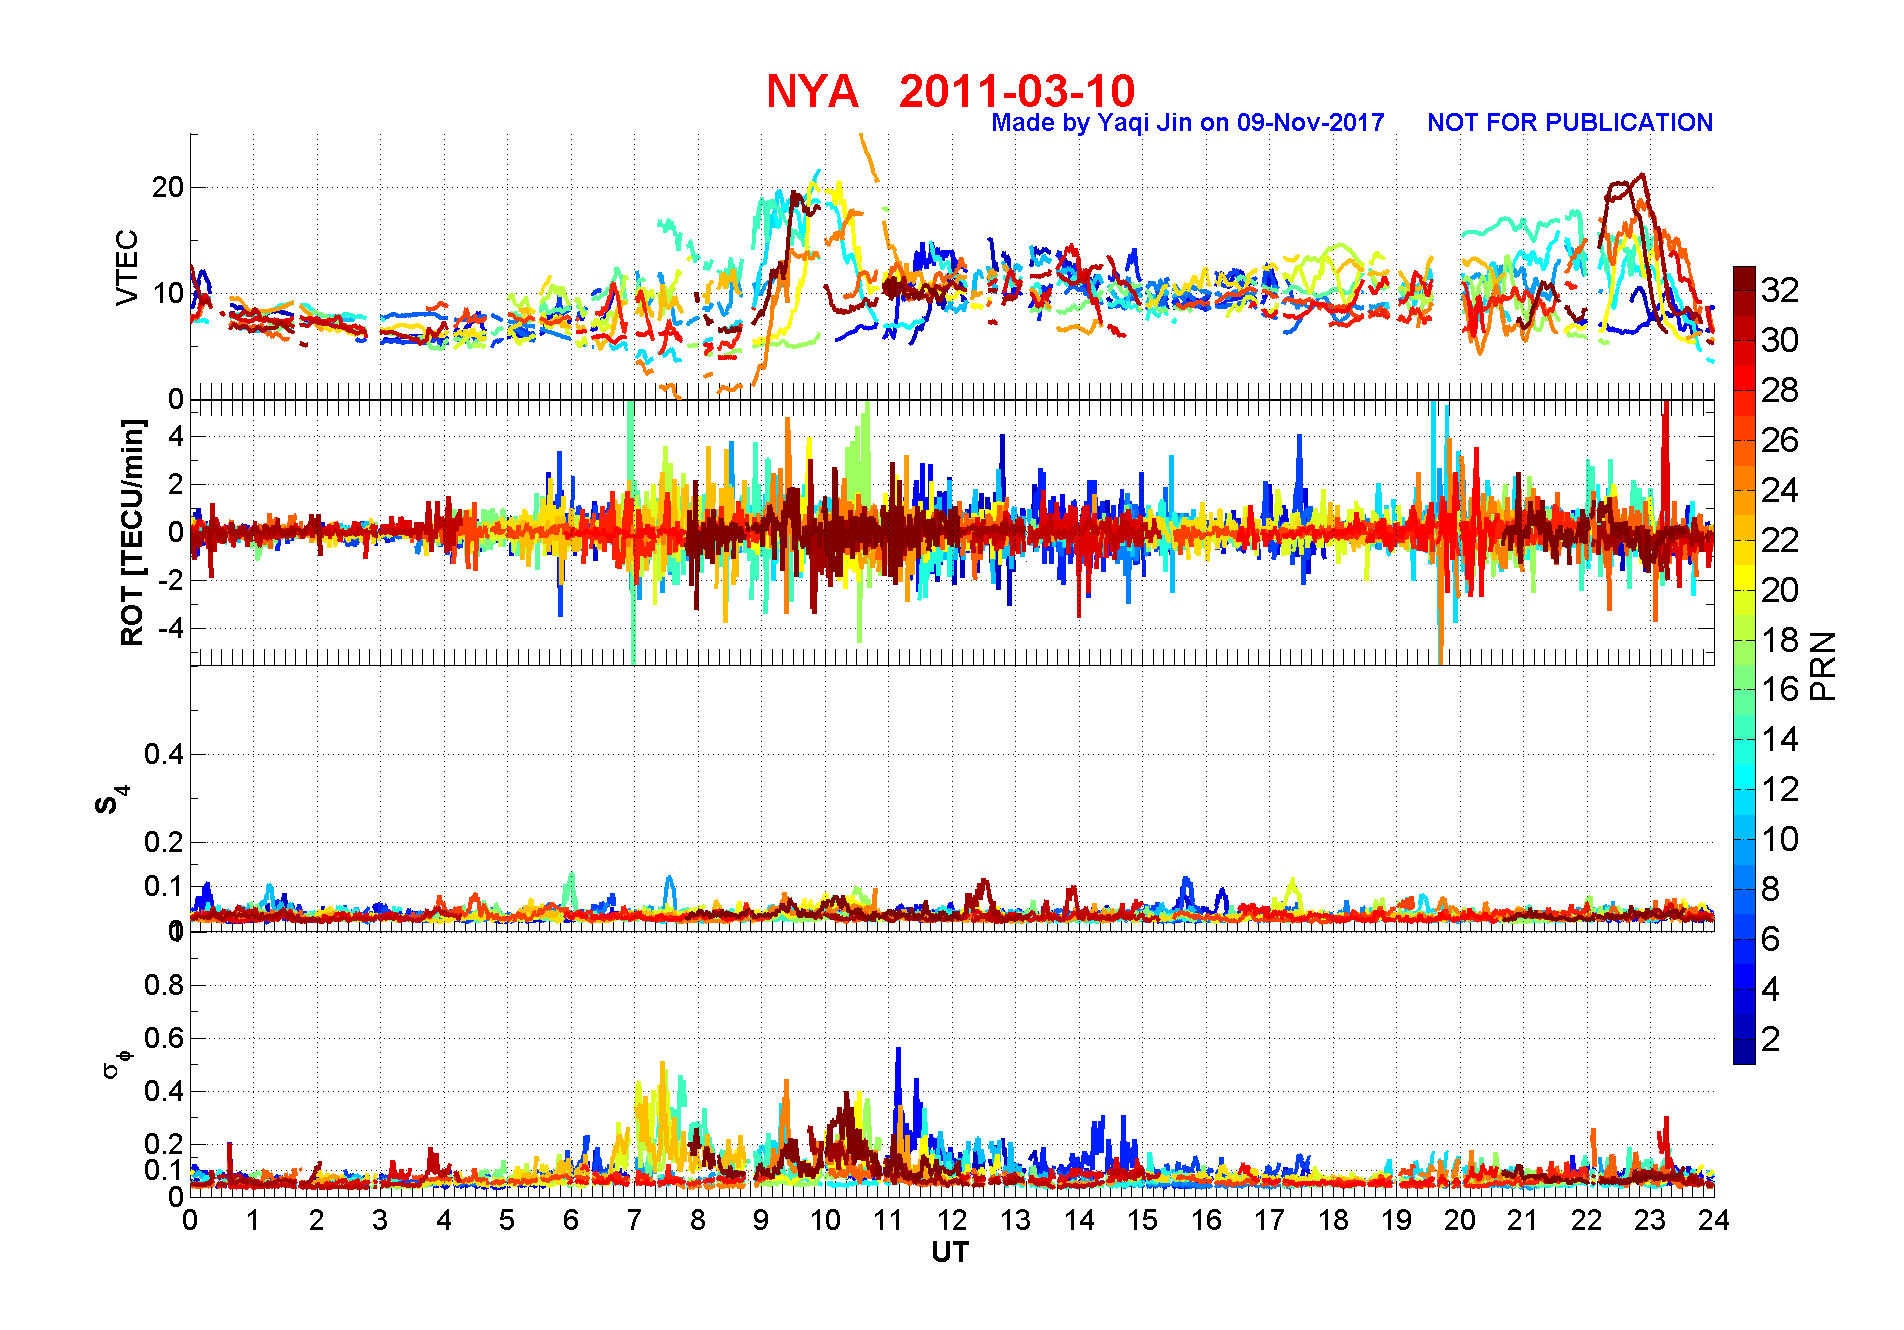Click x-axis tick label 12
The width and height of the screenshot is (1904, 1330).
[x=951, y=1220]
